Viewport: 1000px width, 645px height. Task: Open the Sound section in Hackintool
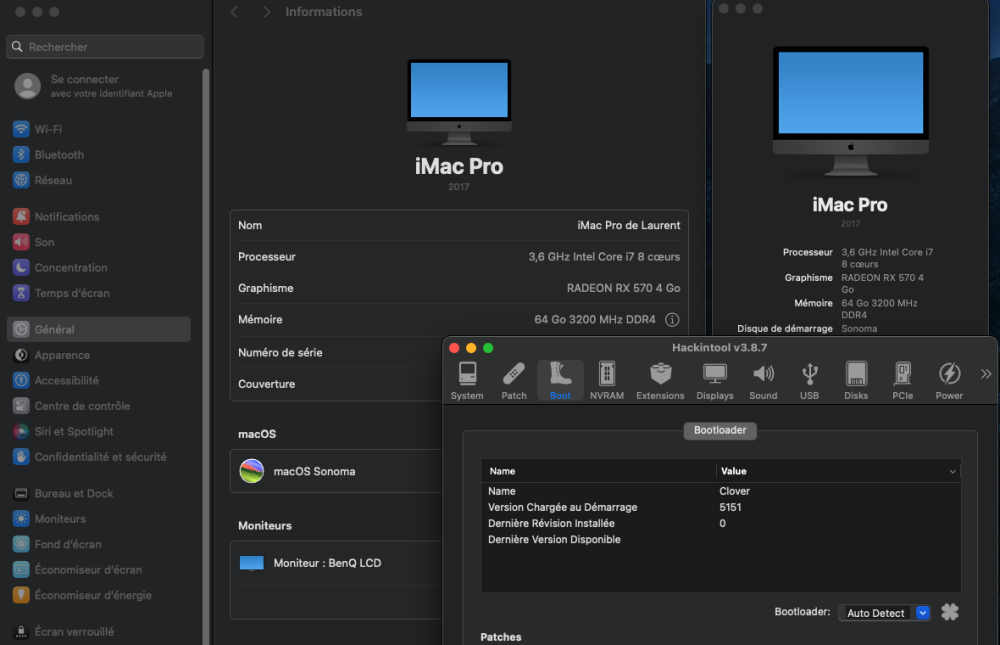point(763,381)
